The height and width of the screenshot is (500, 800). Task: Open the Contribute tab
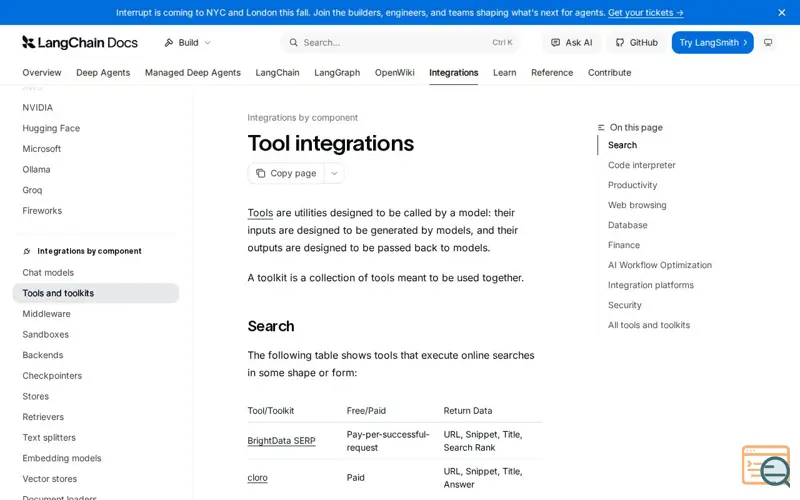[x=610, y=72]
